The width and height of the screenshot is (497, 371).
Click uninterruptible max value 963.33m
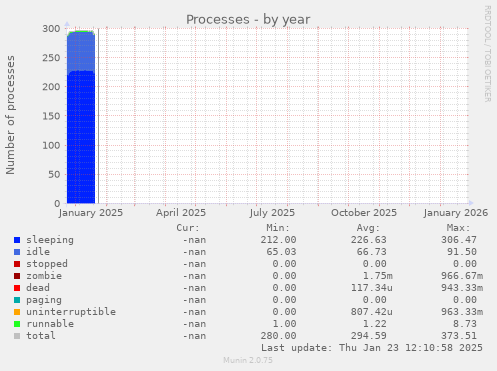(462, 312)
